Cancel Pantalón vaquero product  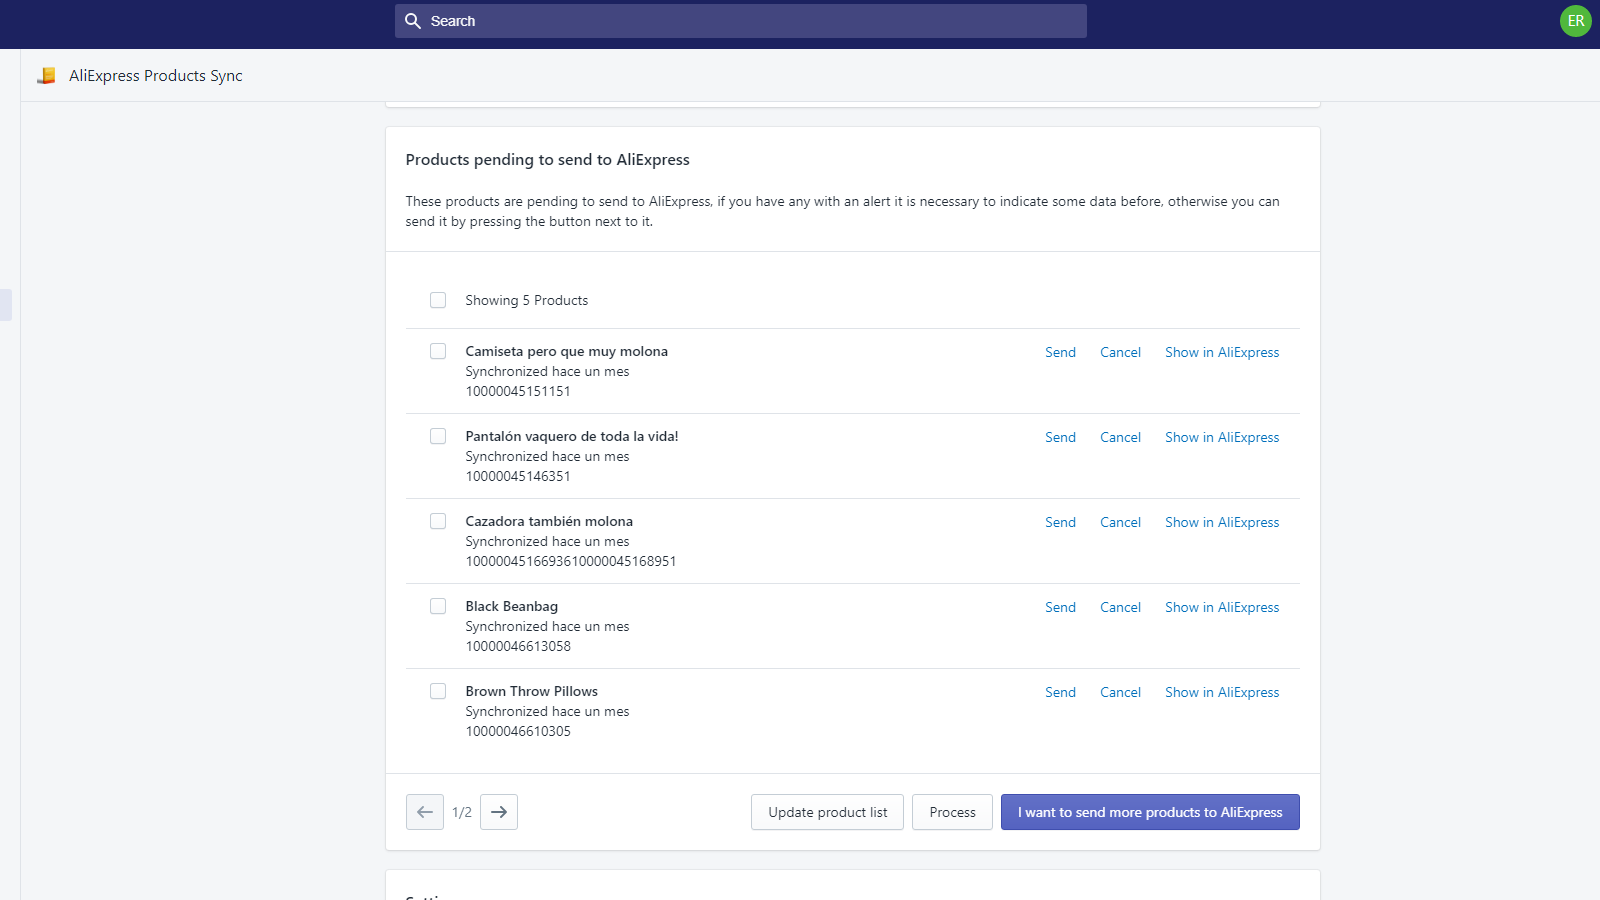1120,437
